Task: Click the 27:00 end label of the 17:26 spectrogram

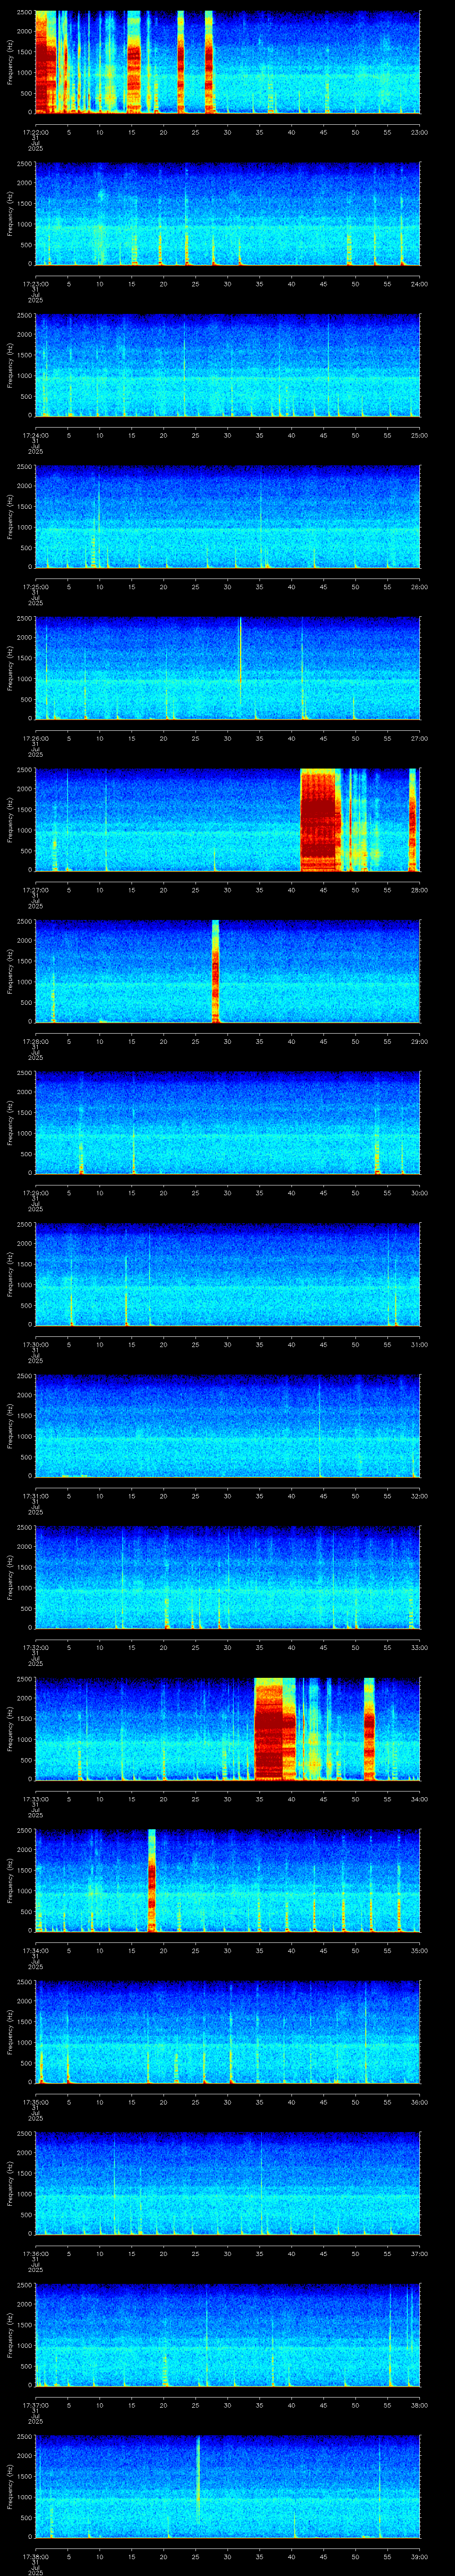Action: click(419, 738)
